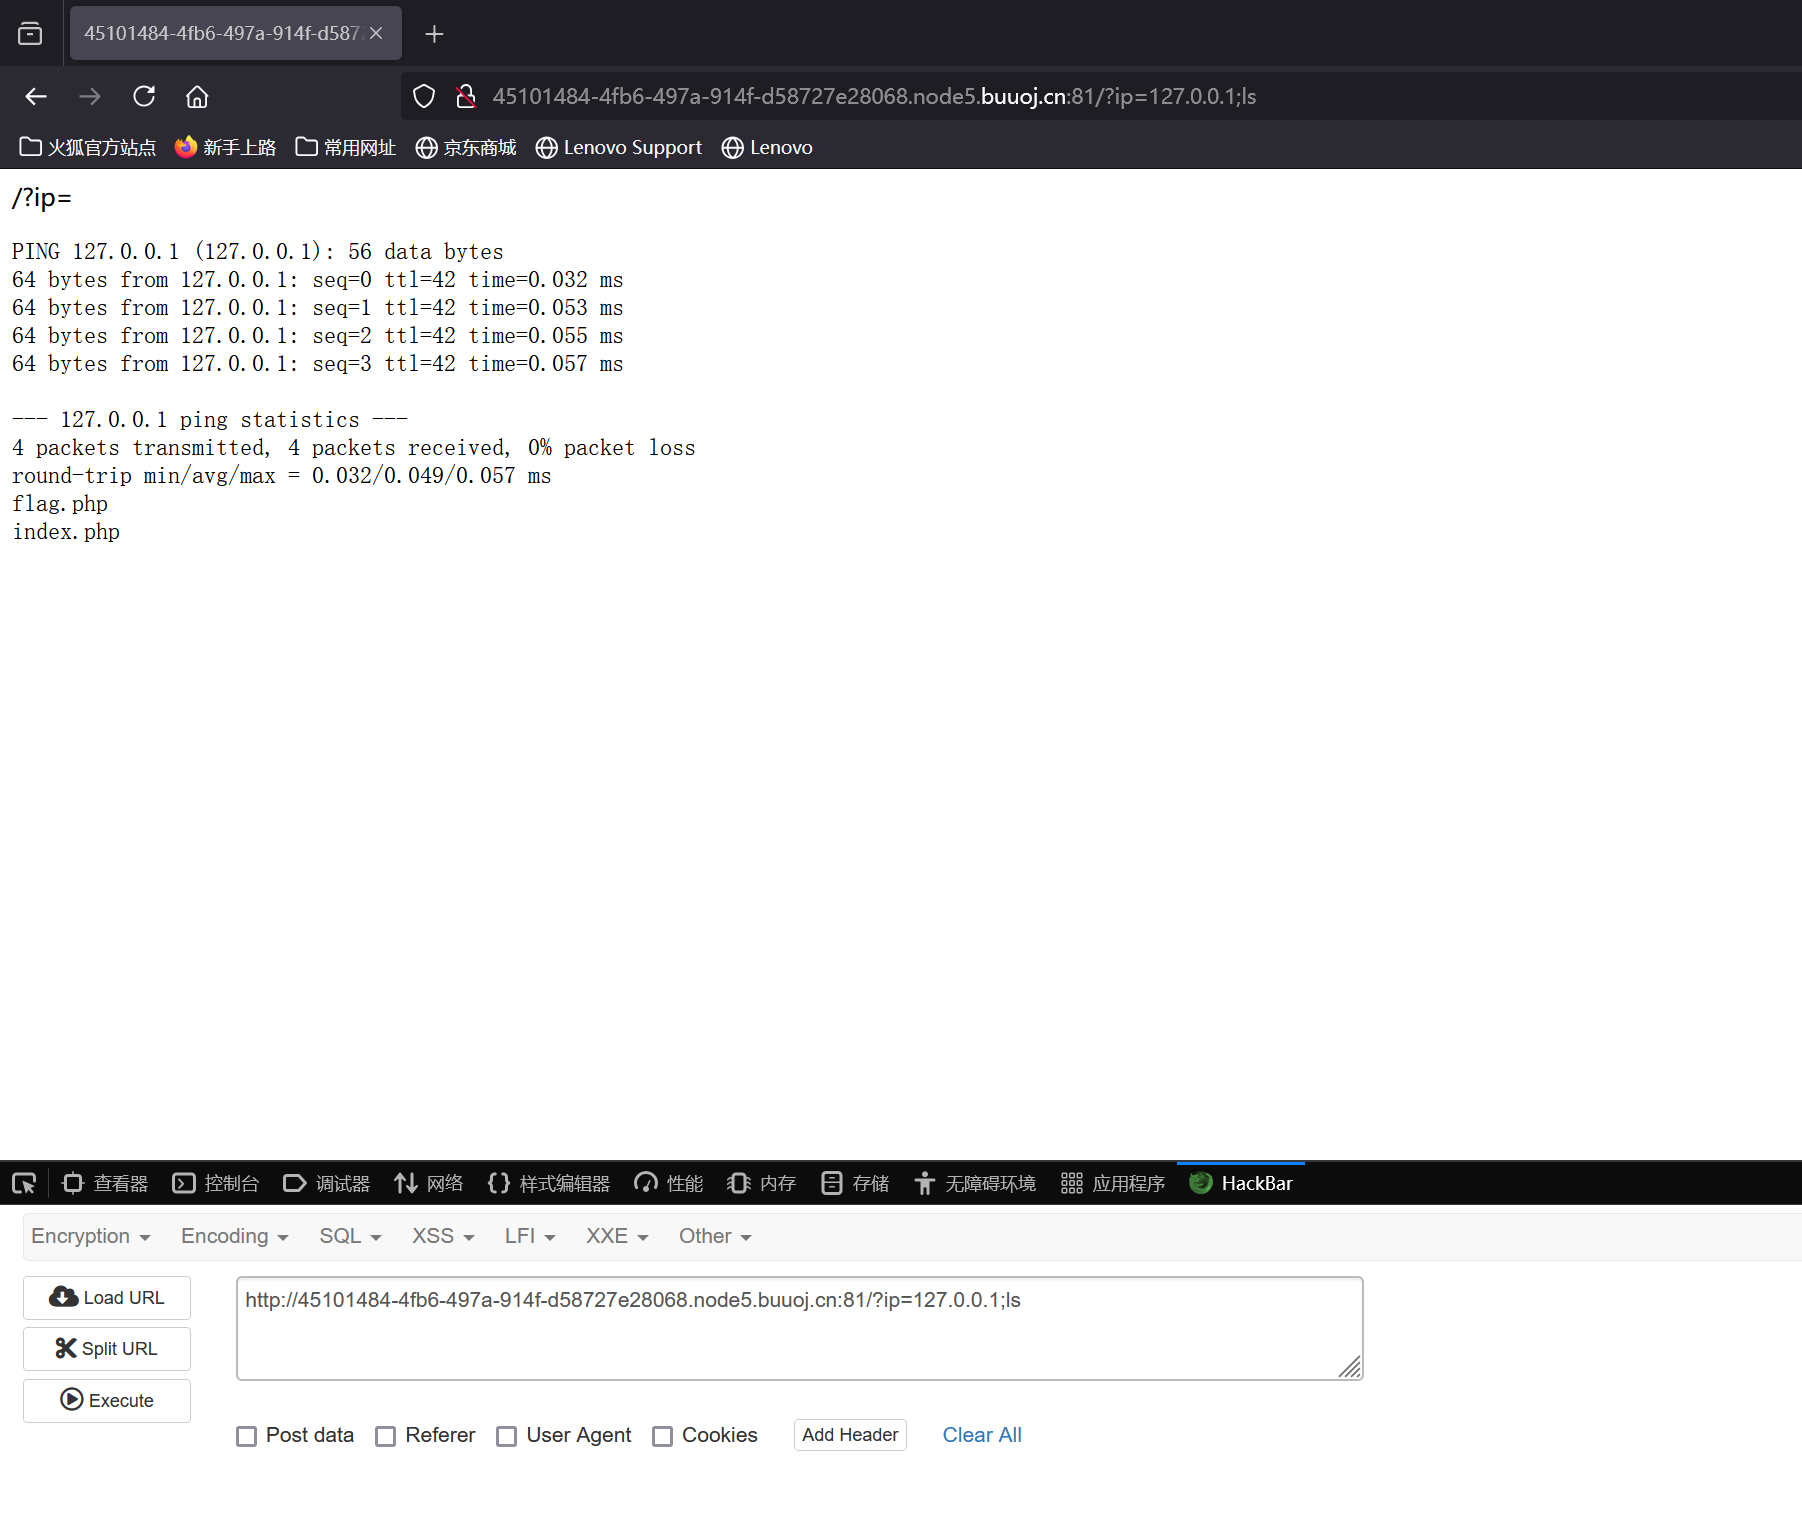Click the insecure connection padlock icon
Screen dimensions: 1802x1523
[465, 96]
